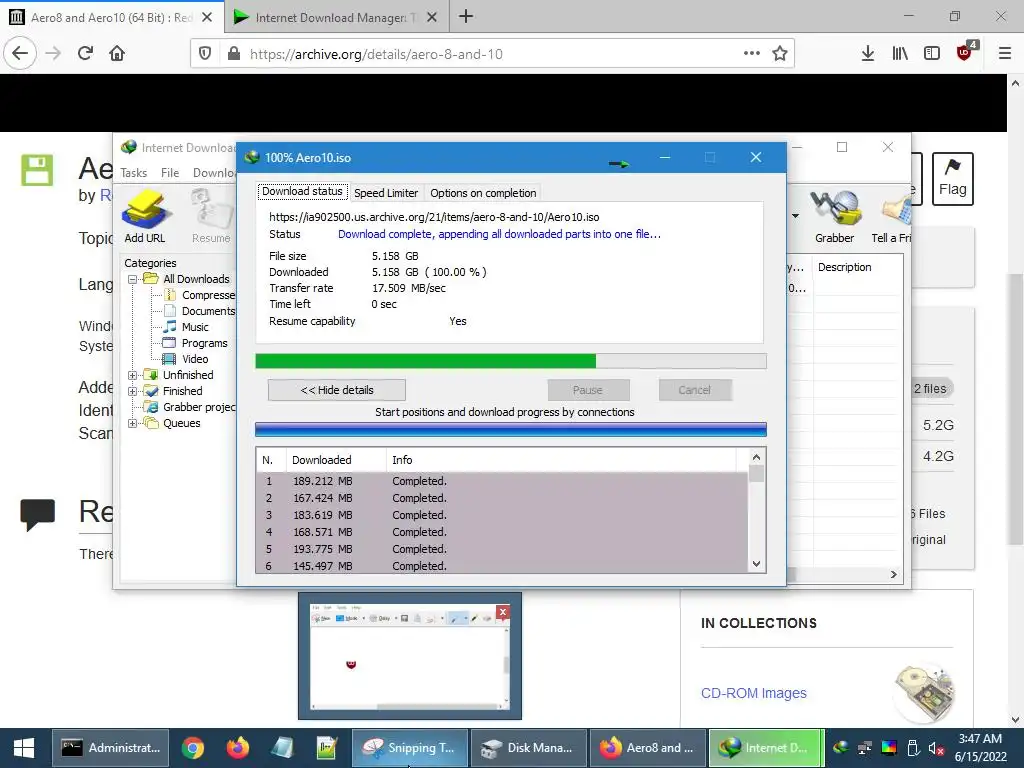This screenshot has height=768, width=1024.
Task: Open page actions three-dots menu in address bar
Action: [752, 54]
